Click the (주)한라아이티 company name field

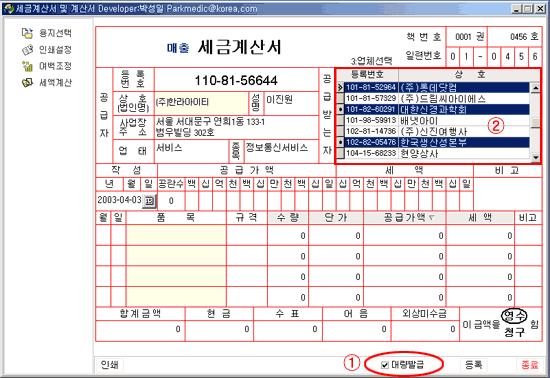pos(201,103)
